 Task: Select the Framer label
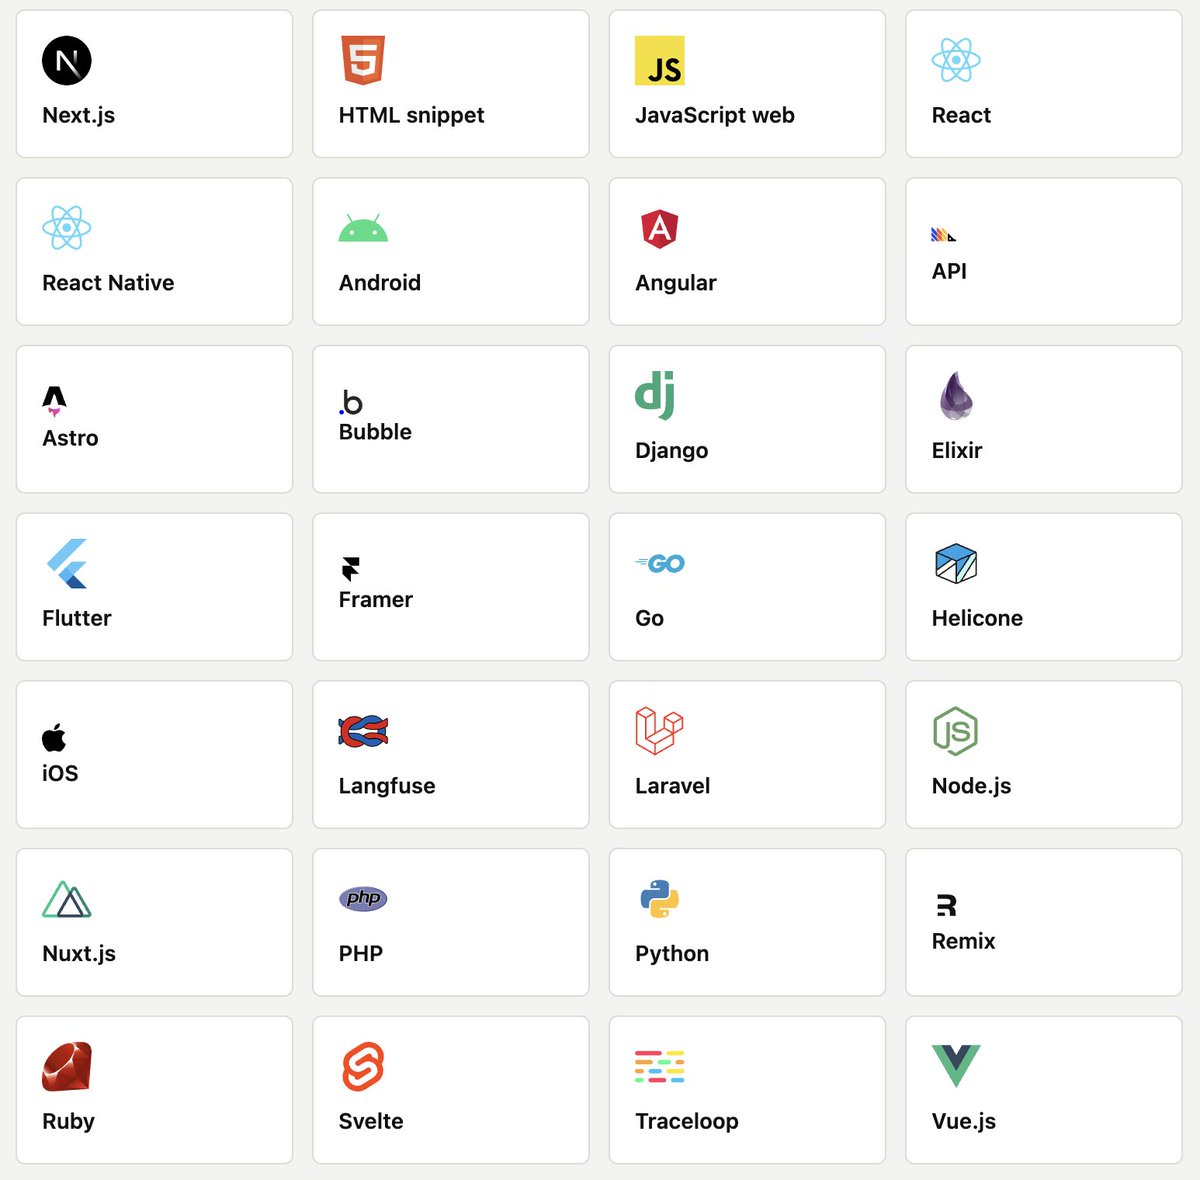pos(375,600)
